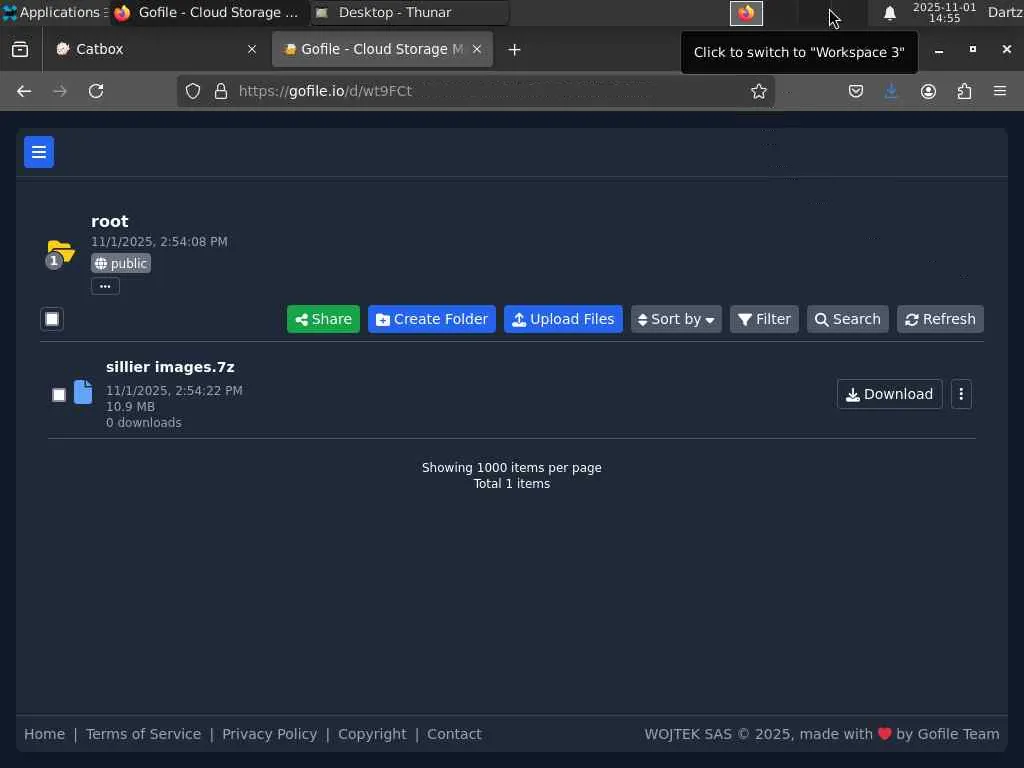
Task: Open the notification bell in panel
Action: (x=889, y=13)
